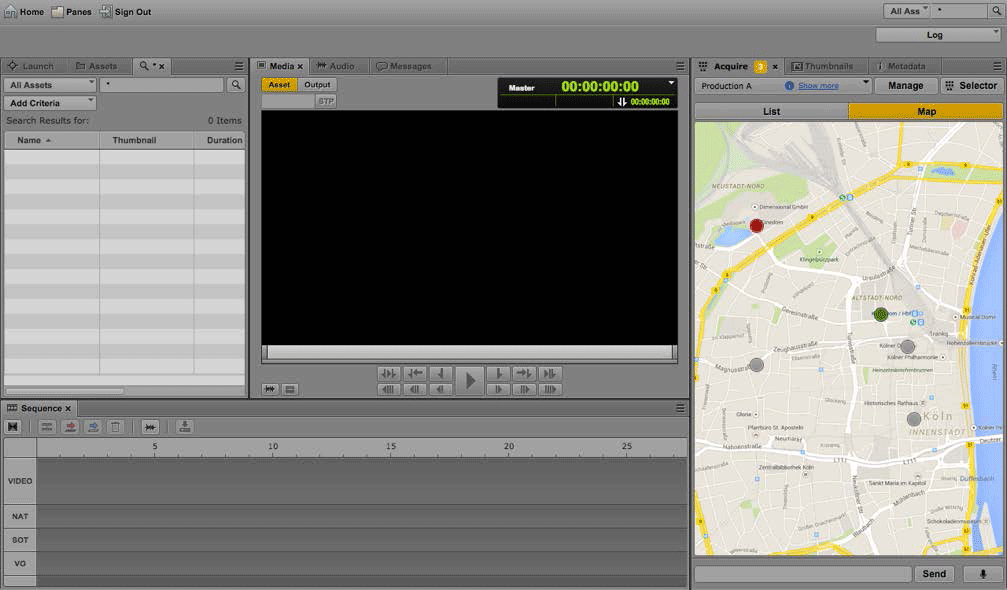
Task: Expand the Add Criteria dropdown
Action: point(50,103)
